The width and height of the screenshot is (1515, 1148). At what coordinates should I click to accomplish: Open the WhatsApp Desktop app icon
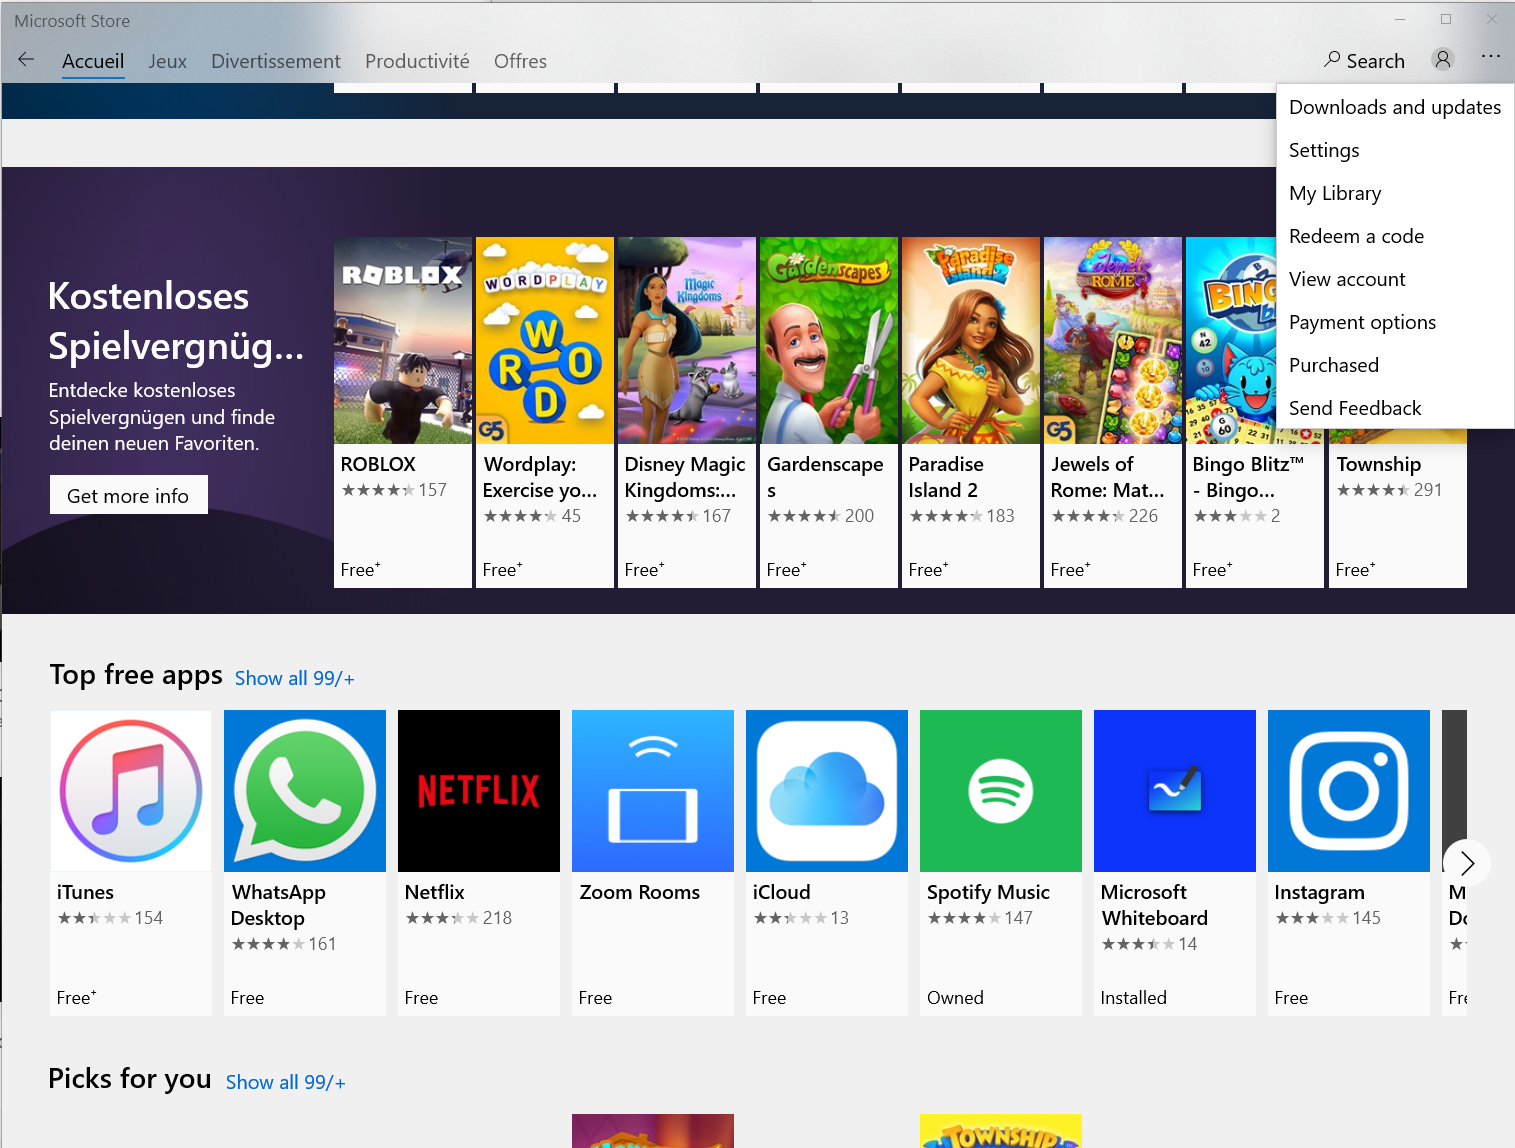pyautogui.click(x=305, y=791)
